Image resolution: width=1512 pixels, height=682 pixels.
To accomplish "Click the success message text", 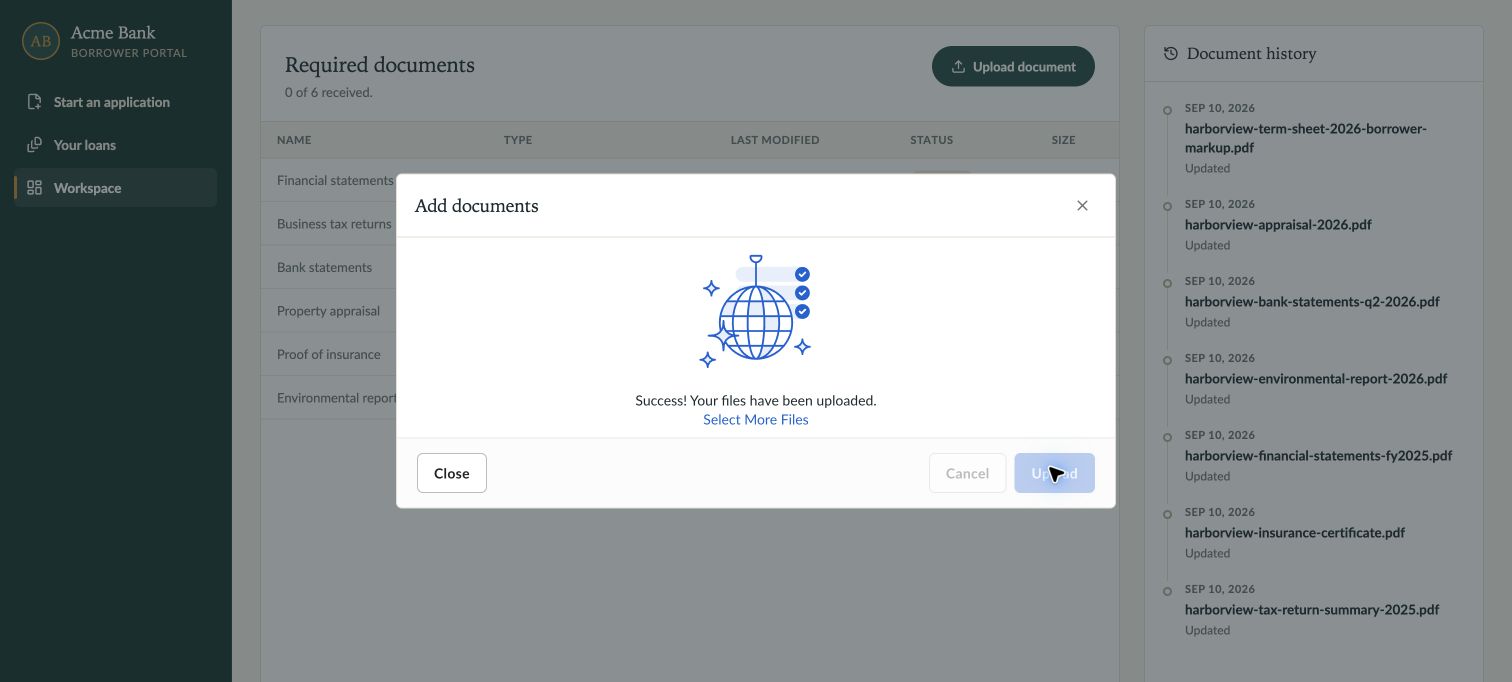I will click(x=756, y=400).
